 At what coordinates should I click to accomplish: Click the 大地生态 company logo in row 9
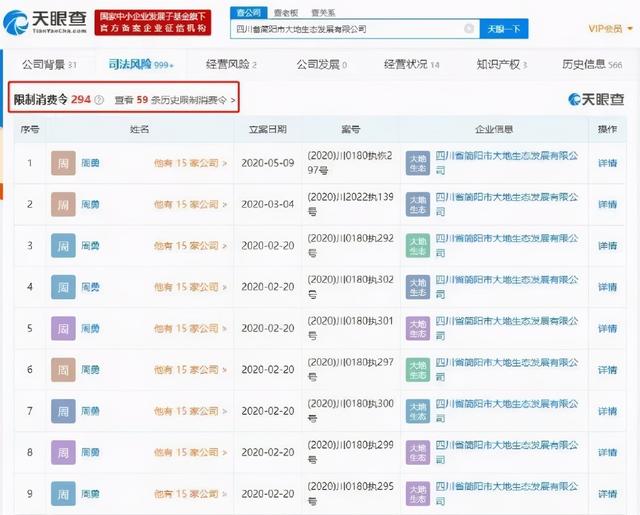418,494
